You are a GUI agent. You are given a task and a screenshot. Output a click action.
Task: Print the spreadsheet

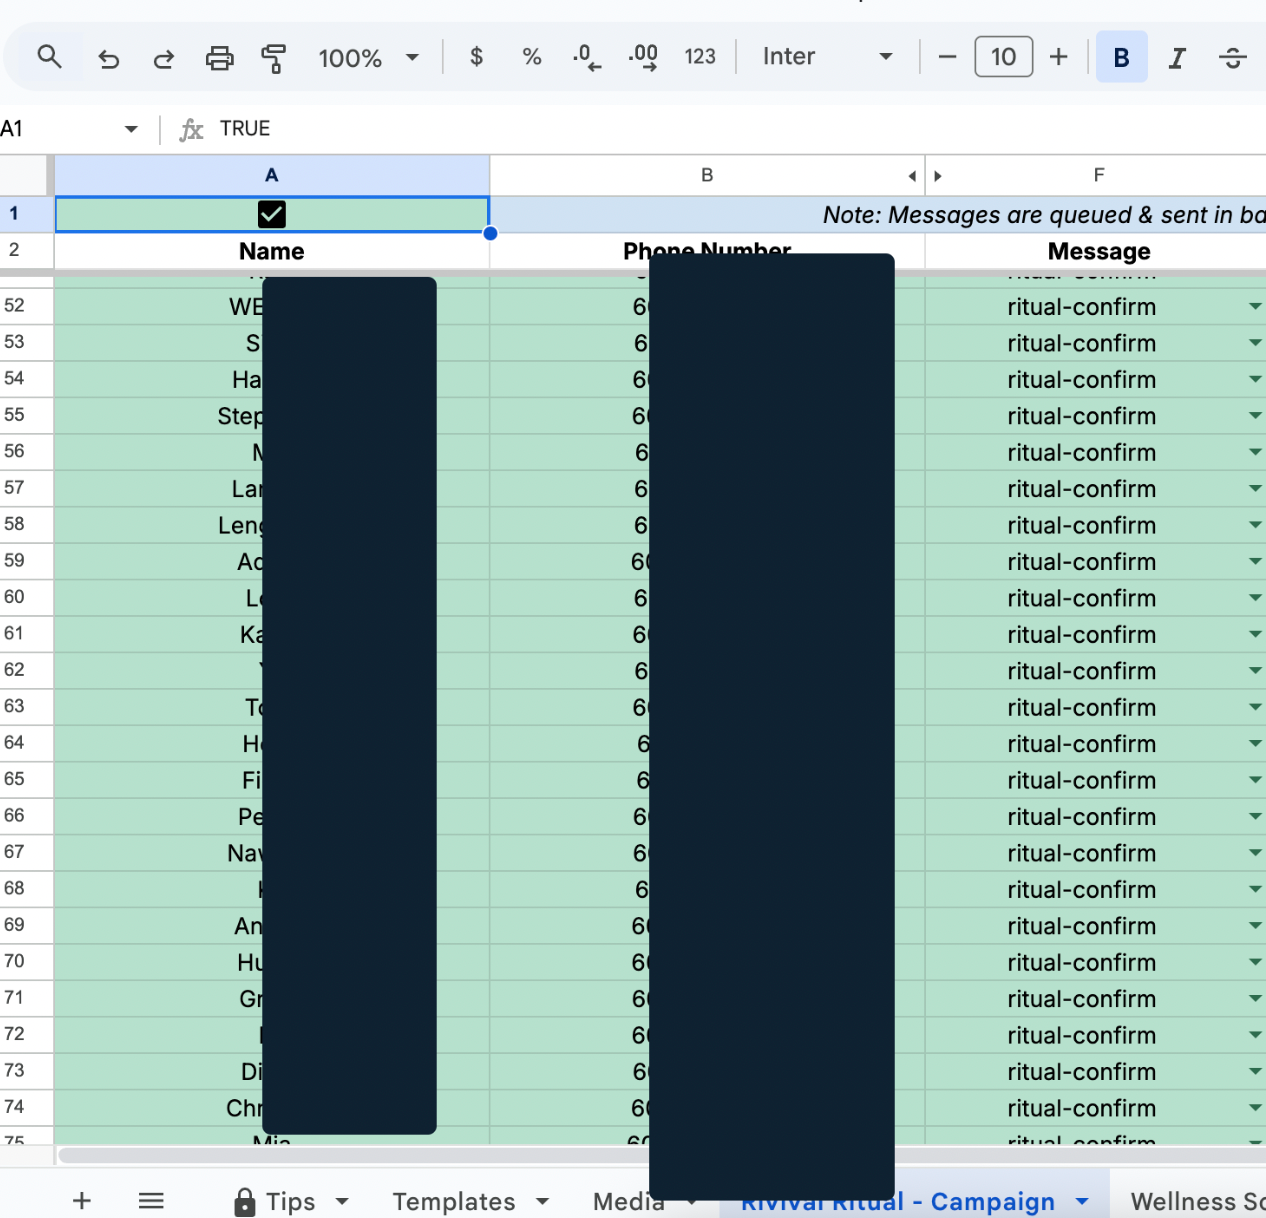pos(219,58)
